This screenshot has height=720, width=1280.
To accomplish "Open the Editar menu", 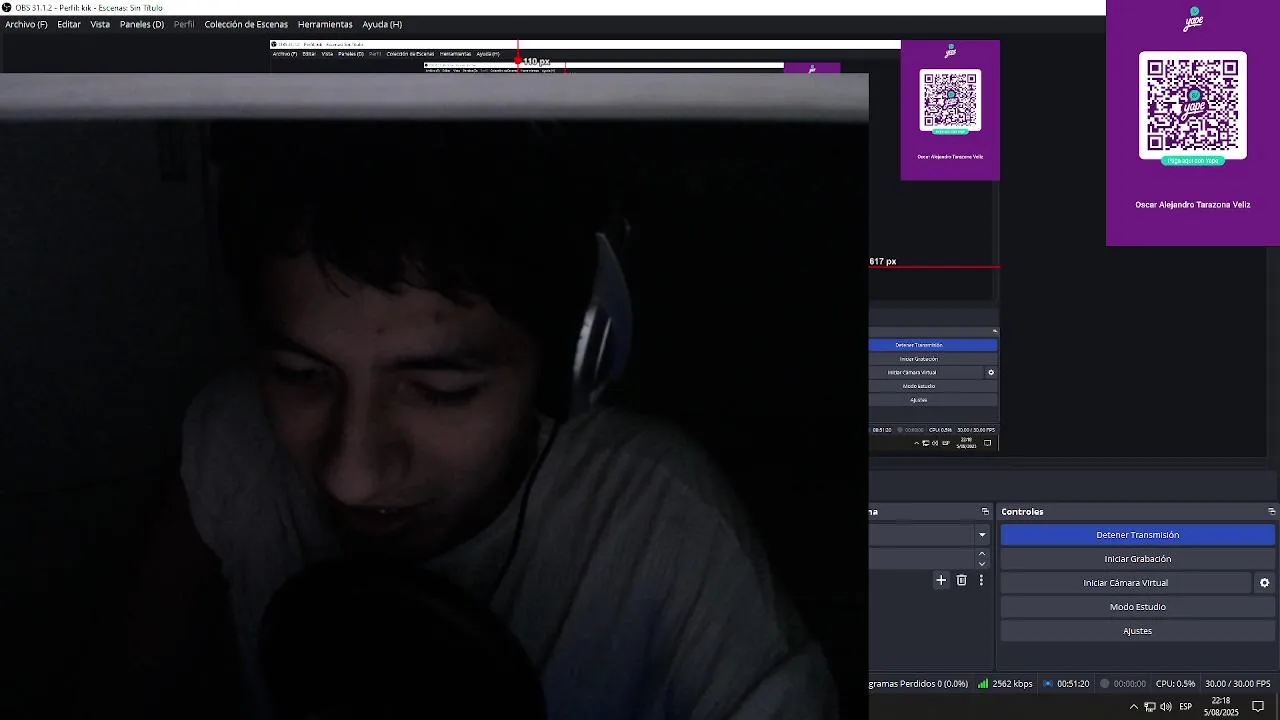I will click(x=69, y=24).
